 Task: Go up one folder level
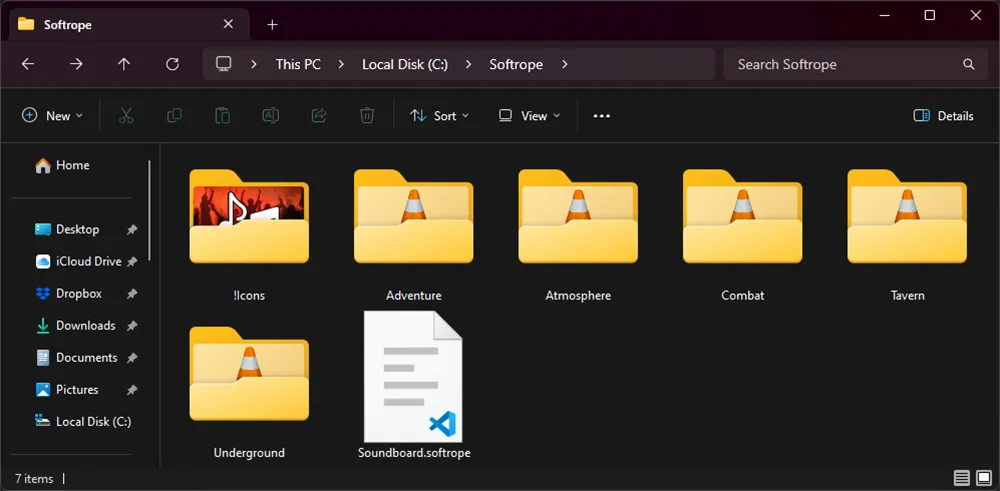pyautogui.click(x=124, y=64)
